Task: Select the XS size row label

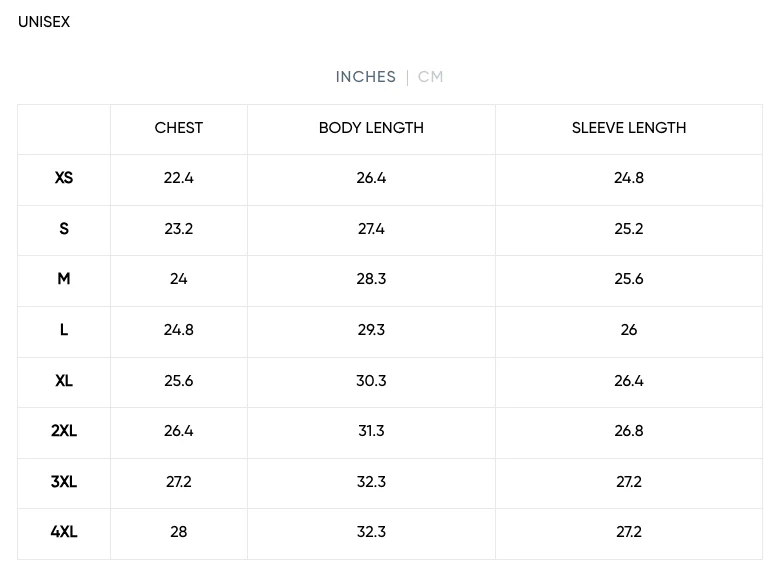Action: 64,178
